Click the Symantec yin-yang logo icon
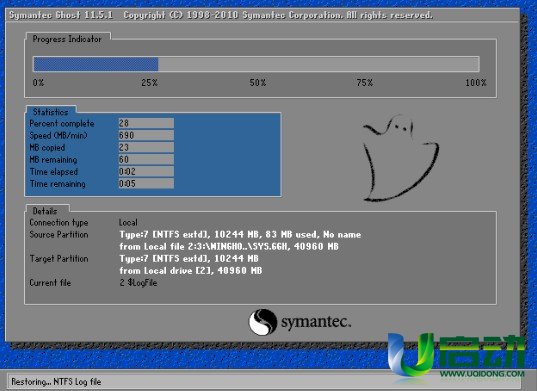The width and height of the screenshot is (537, 391). (263, 322)
